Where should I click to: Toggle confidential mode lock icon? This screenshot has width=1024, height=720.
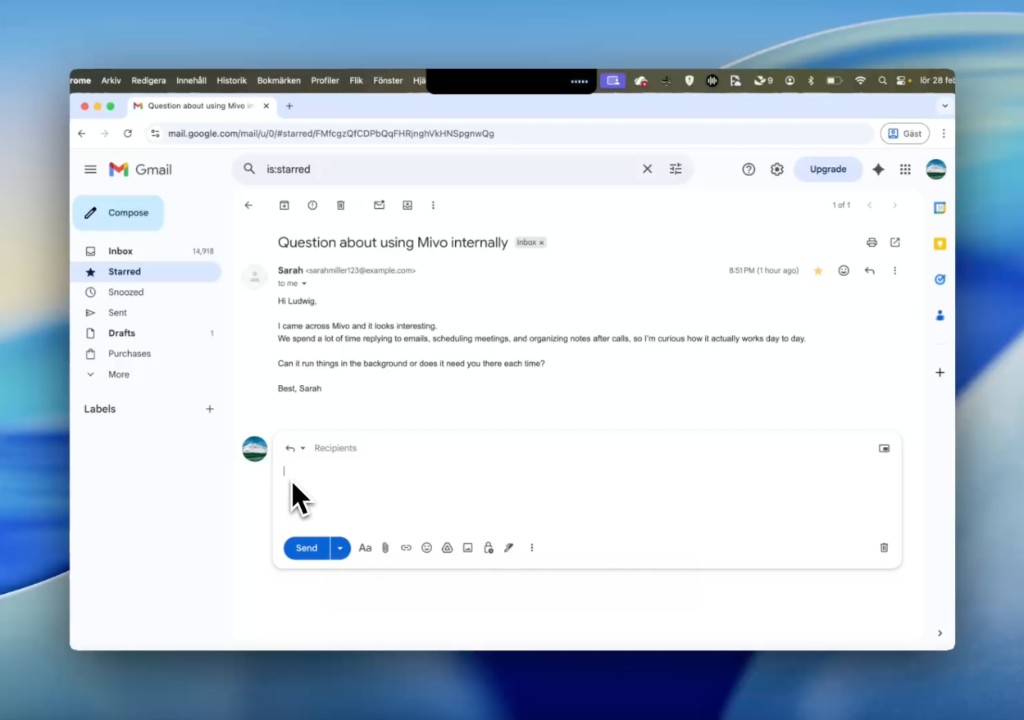click(x=488, y=548)
